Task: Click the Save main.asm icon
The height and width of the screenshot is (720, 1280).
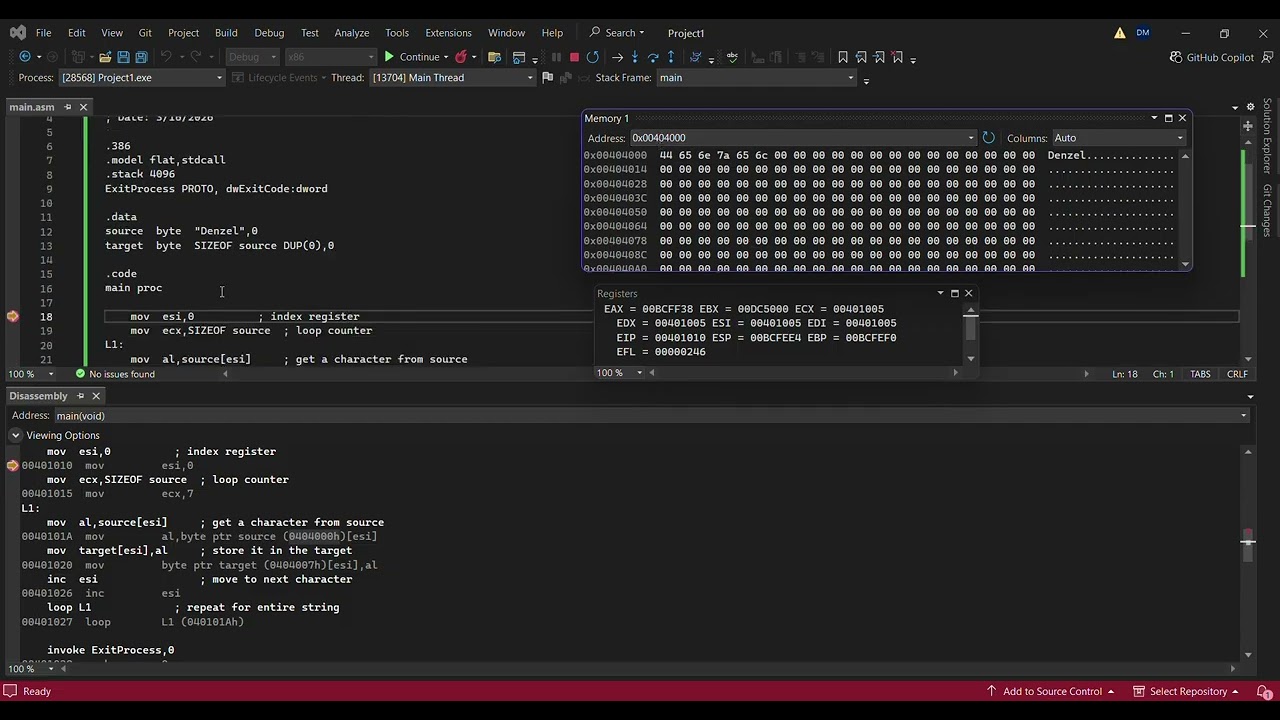Action: (123, 57)
